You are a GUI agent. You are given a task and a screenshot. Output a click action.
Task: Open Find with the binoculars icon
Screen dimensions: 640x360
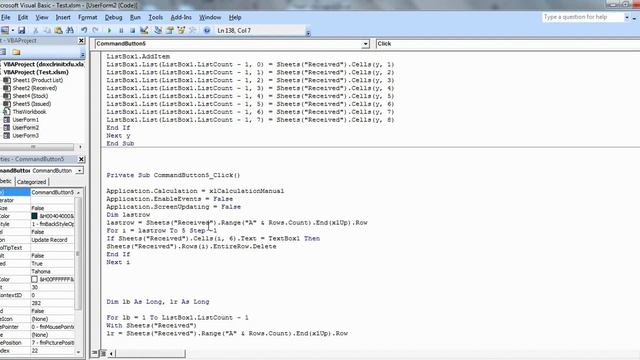coord(70,30)
